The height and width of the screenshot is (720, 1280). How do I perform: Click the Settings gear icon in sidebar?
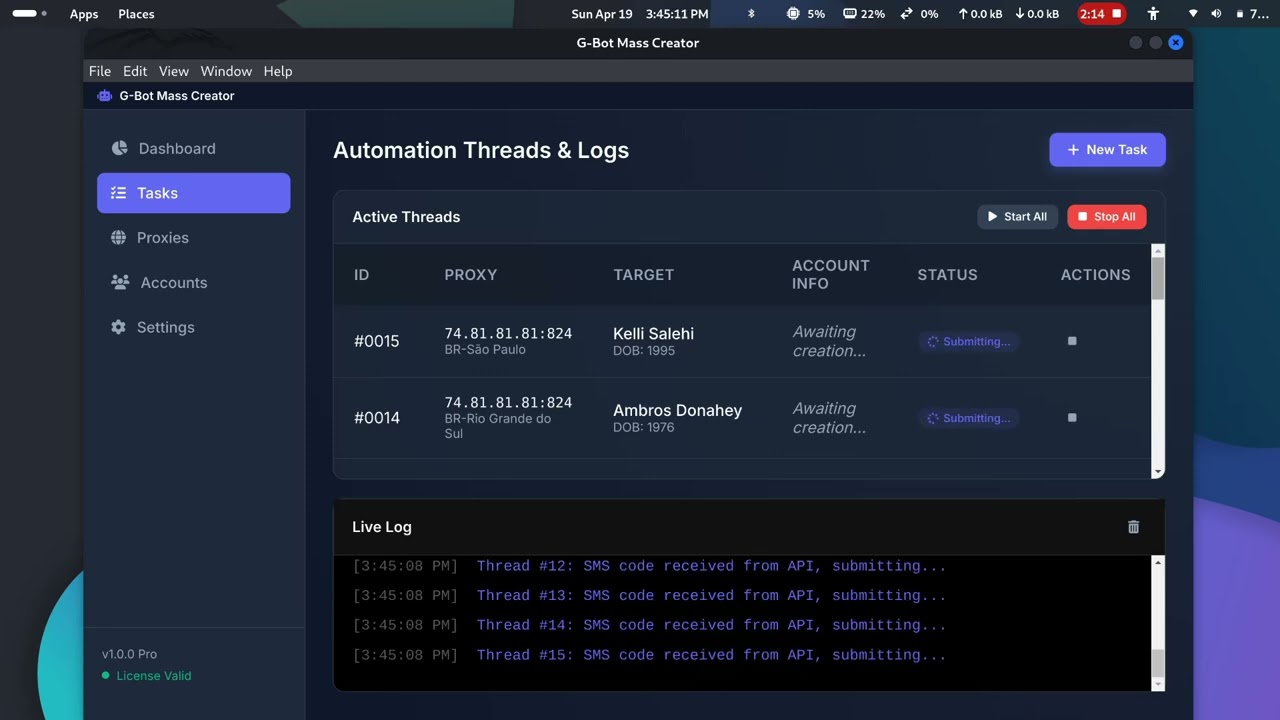tap(118, 327)
